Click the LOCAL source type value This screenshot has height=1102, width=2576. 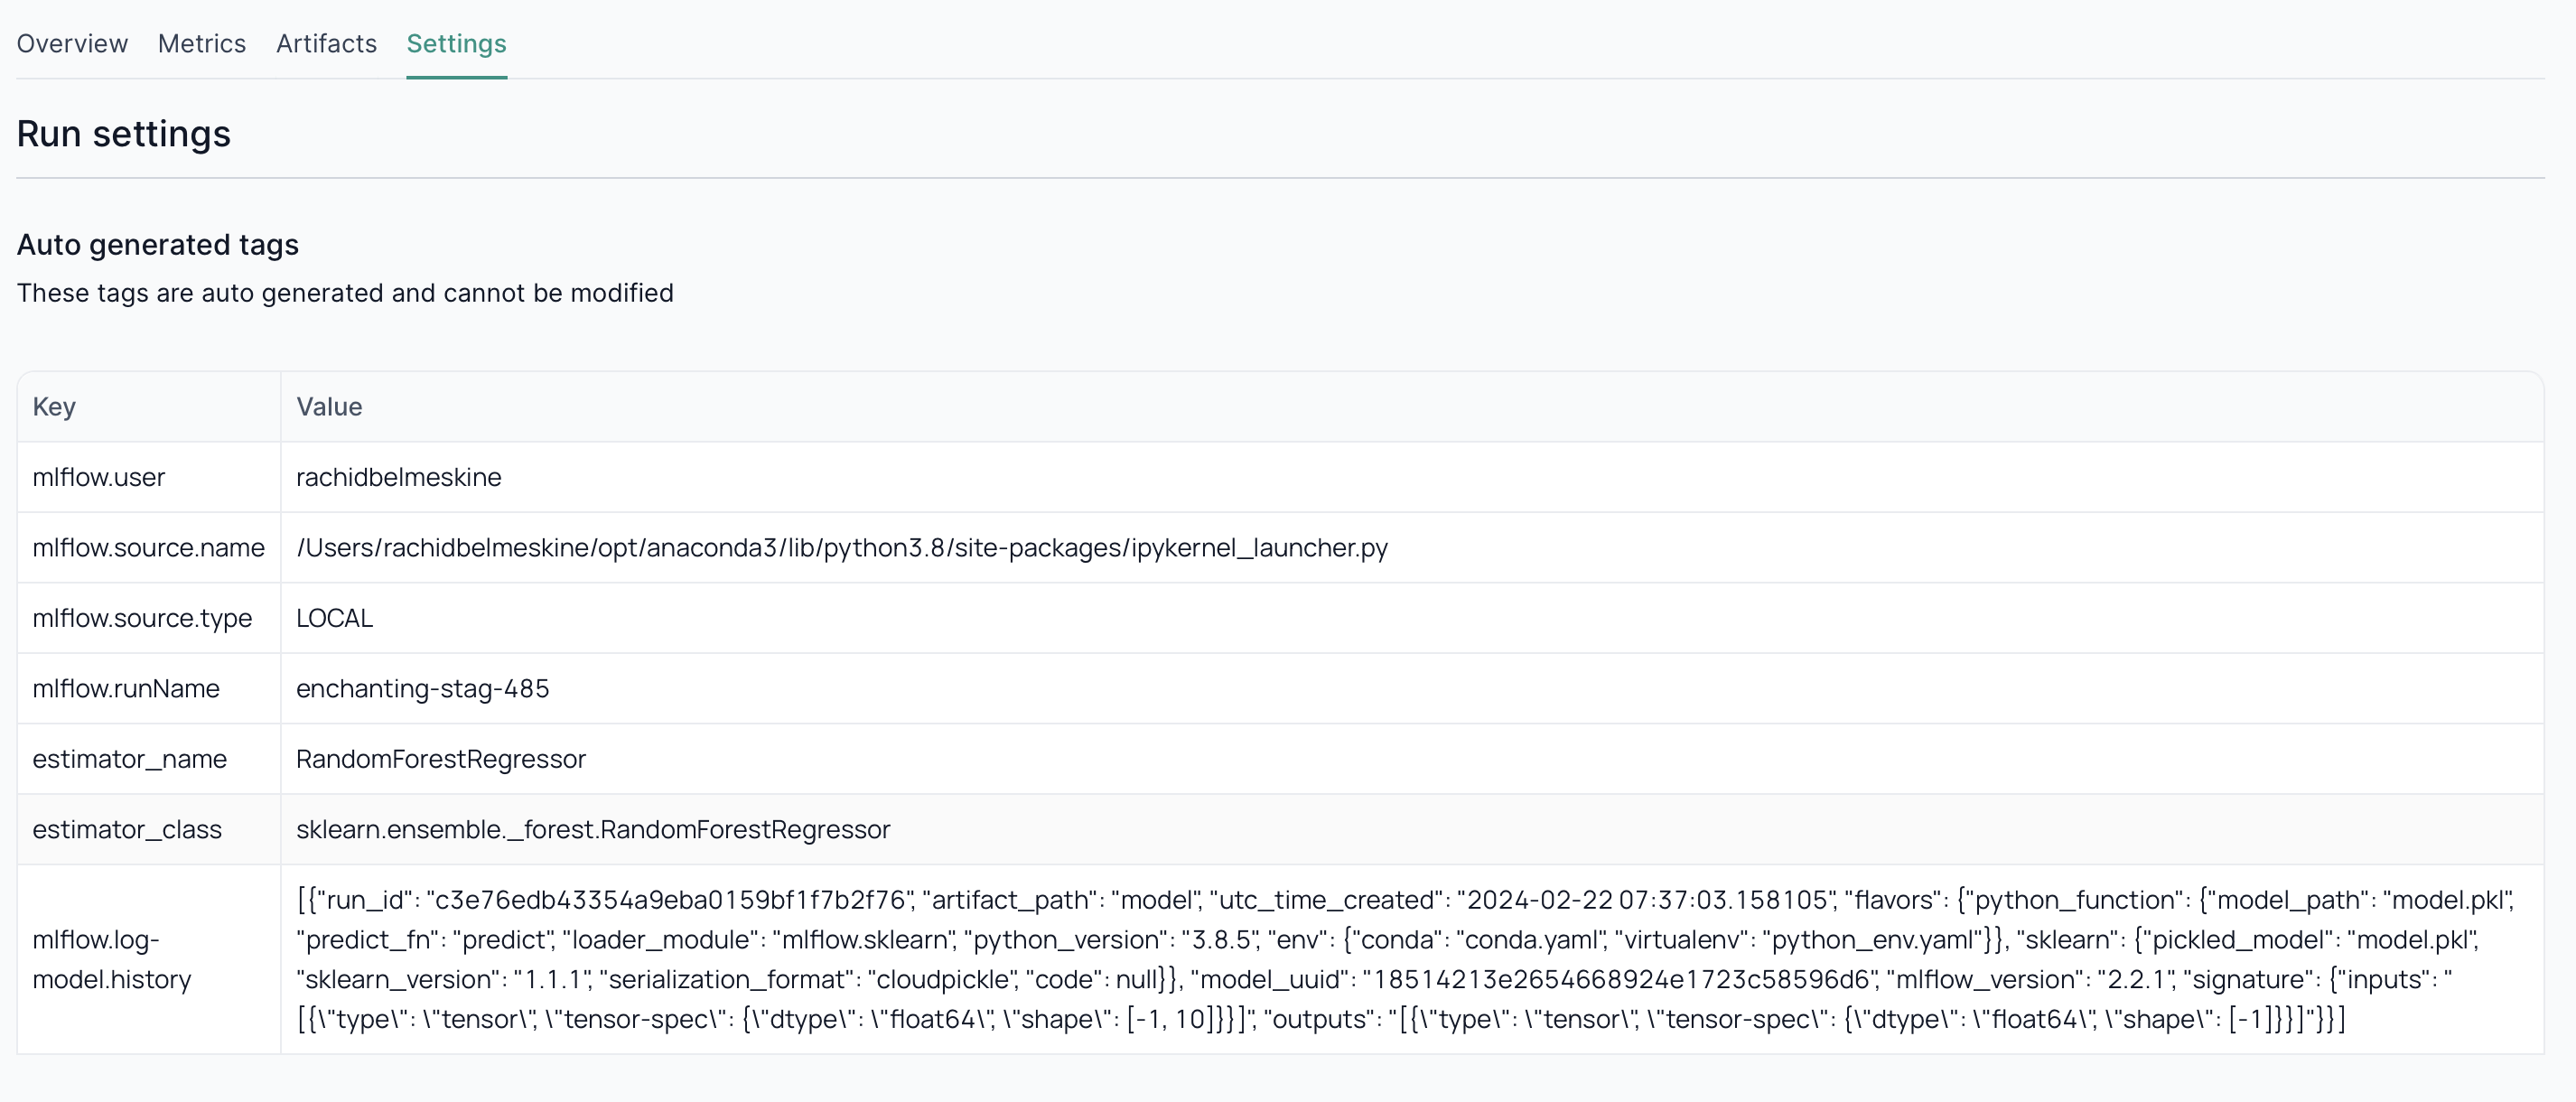tap(334, 618)
